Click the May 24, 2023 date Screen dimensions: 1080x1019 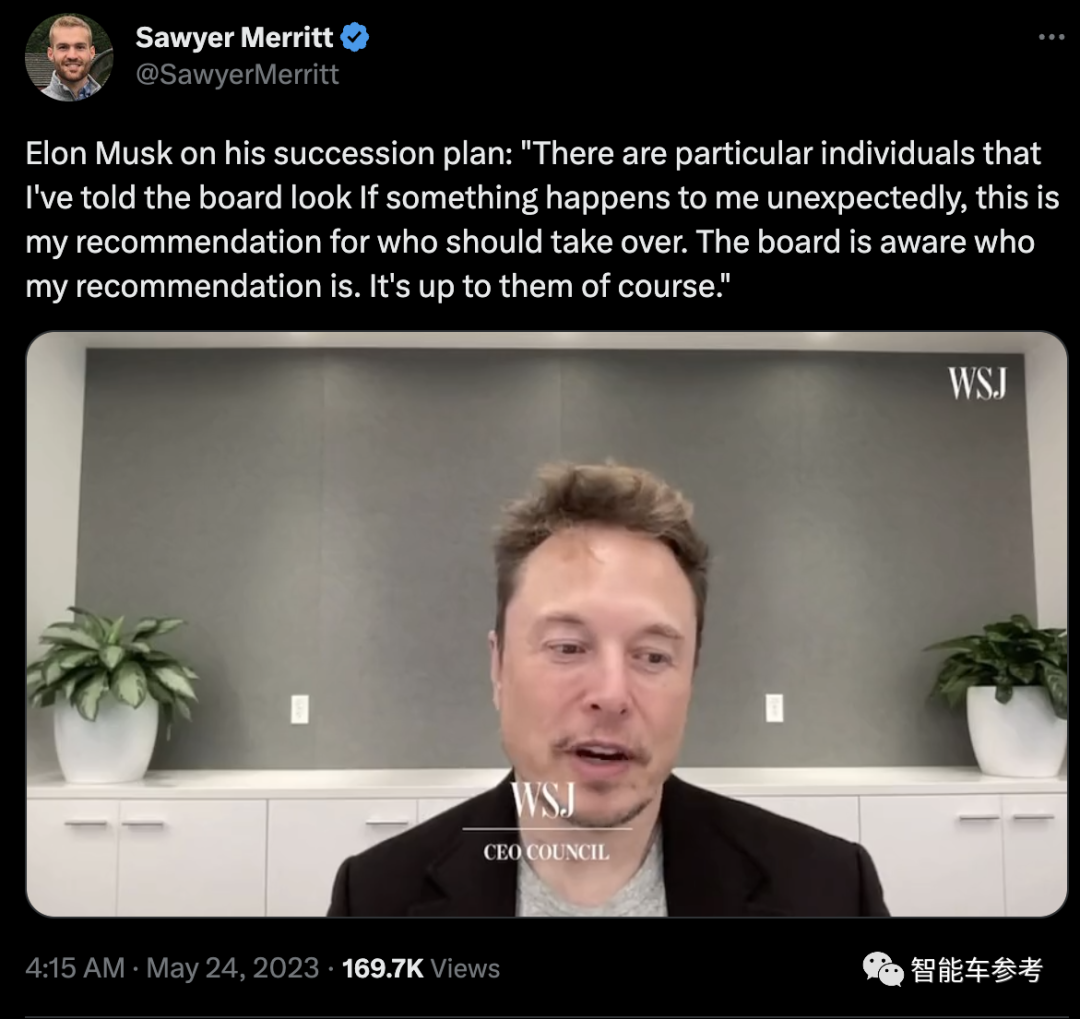point(233,968)
